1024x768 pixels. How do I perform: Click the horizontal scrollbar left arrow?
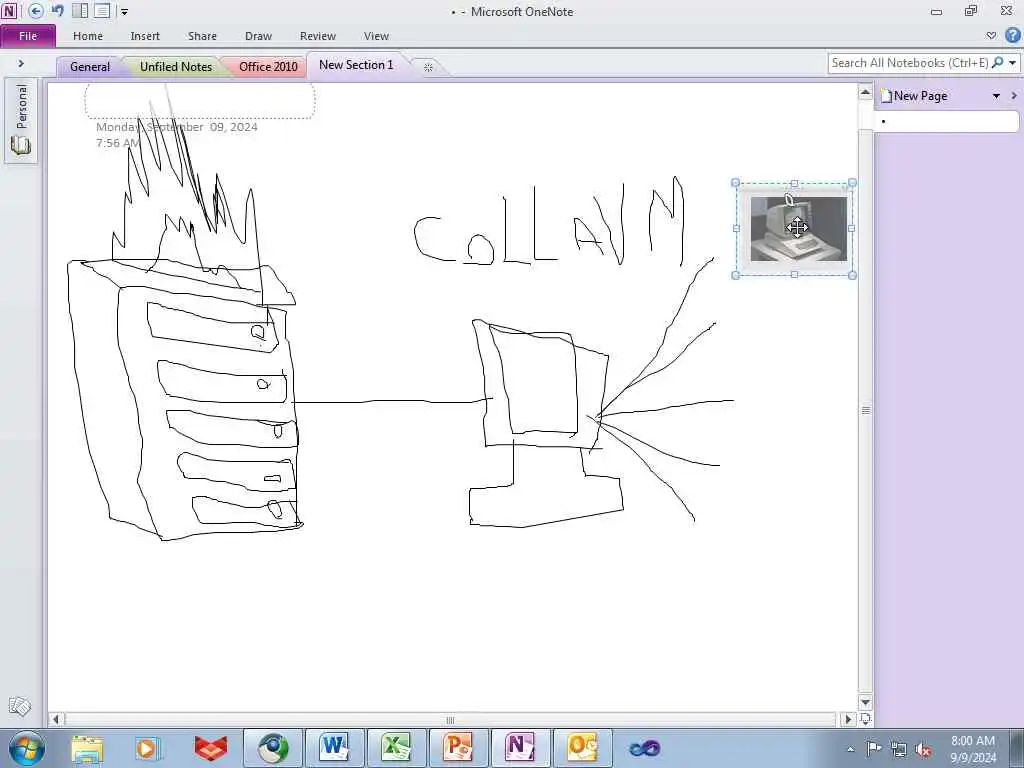point(56,720)
